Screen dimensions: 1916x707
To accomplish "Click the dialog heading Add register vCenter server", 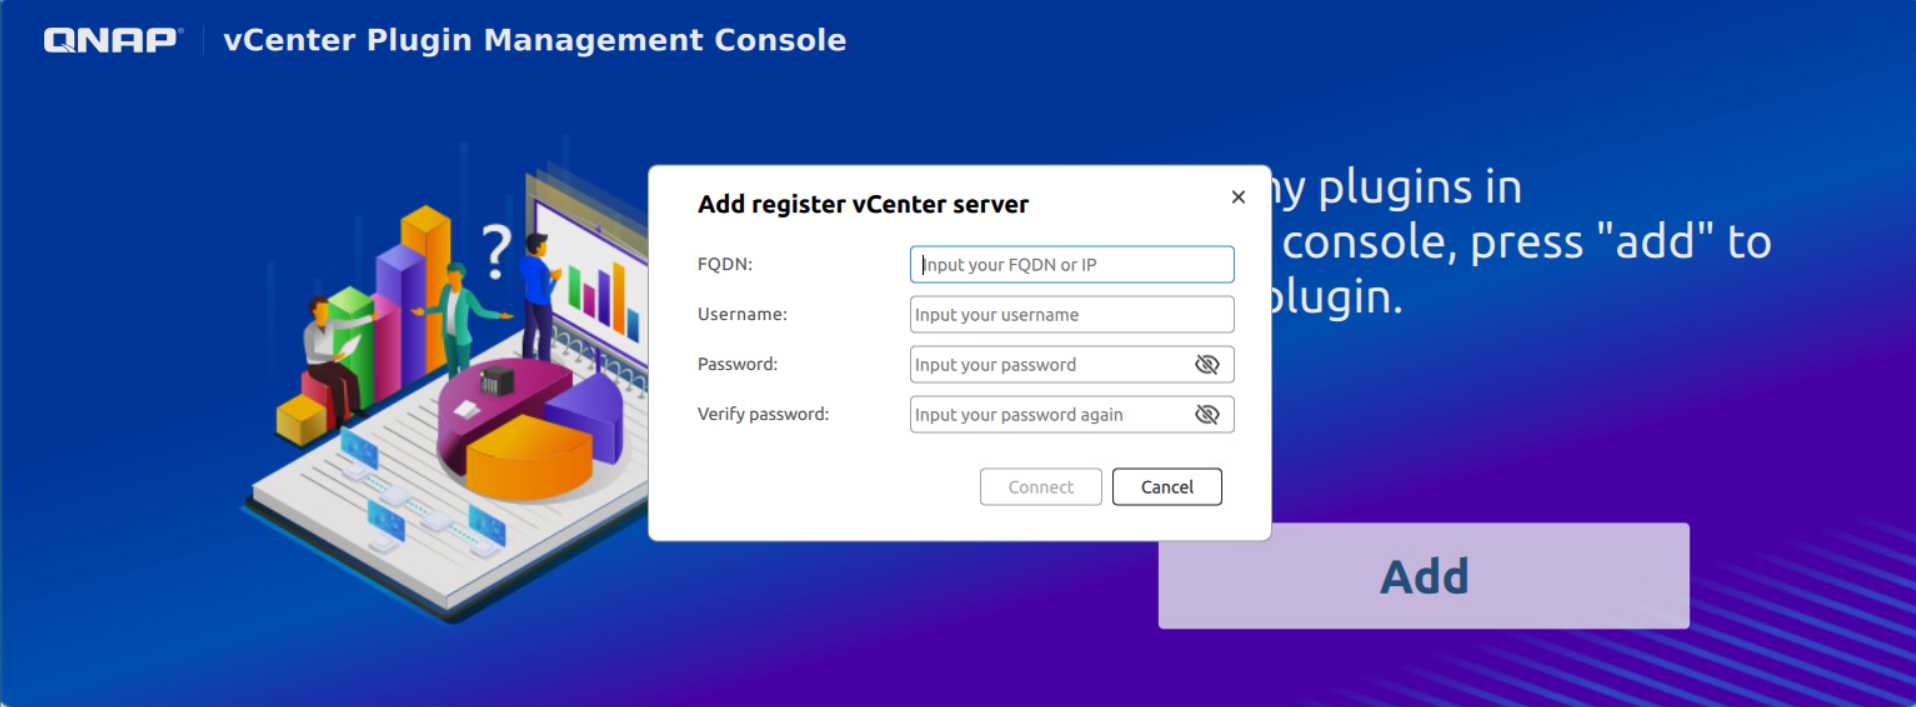I will (863, 204).
